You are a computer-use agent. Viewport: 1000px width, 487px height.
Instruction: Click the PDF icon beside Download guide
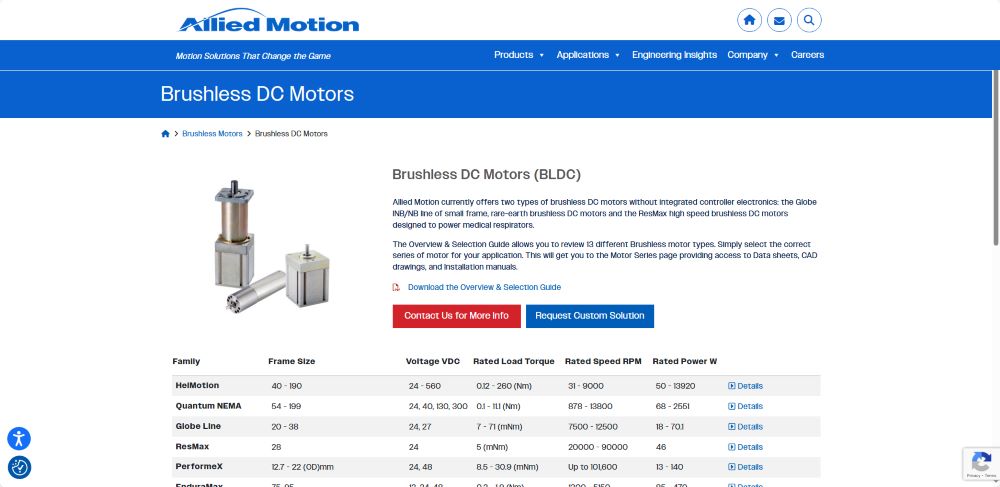tap(396, 287)
